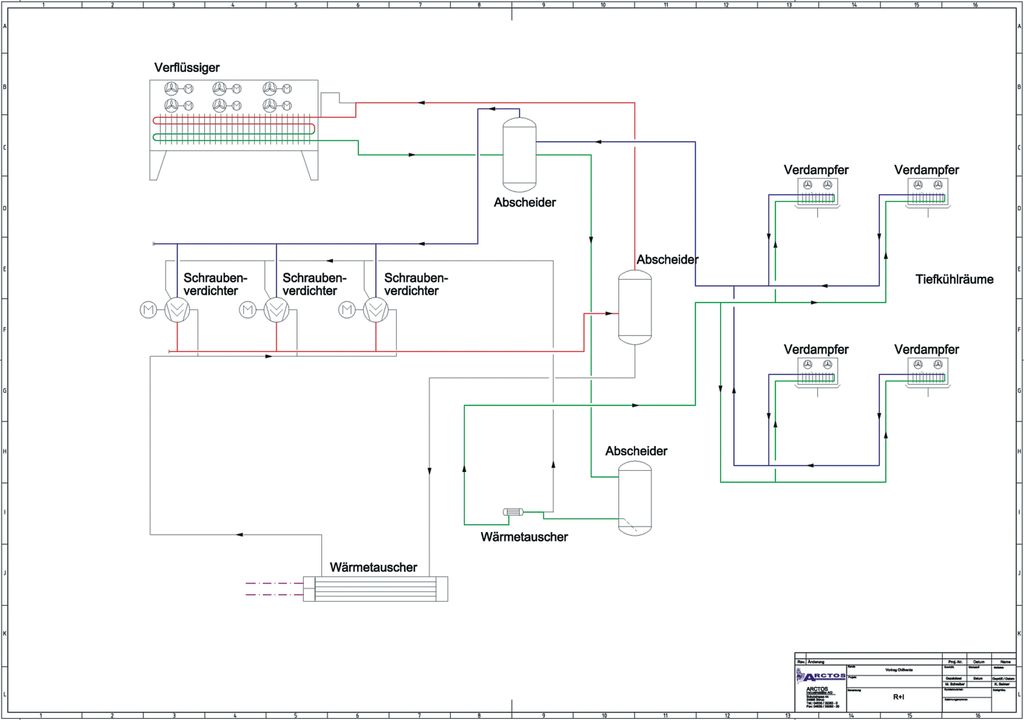The width and height of the screenshot is (1024, 720).
Task: Click the bottom-left Verdampfer evaporator symbol
Action: click(x=816, y=371)
